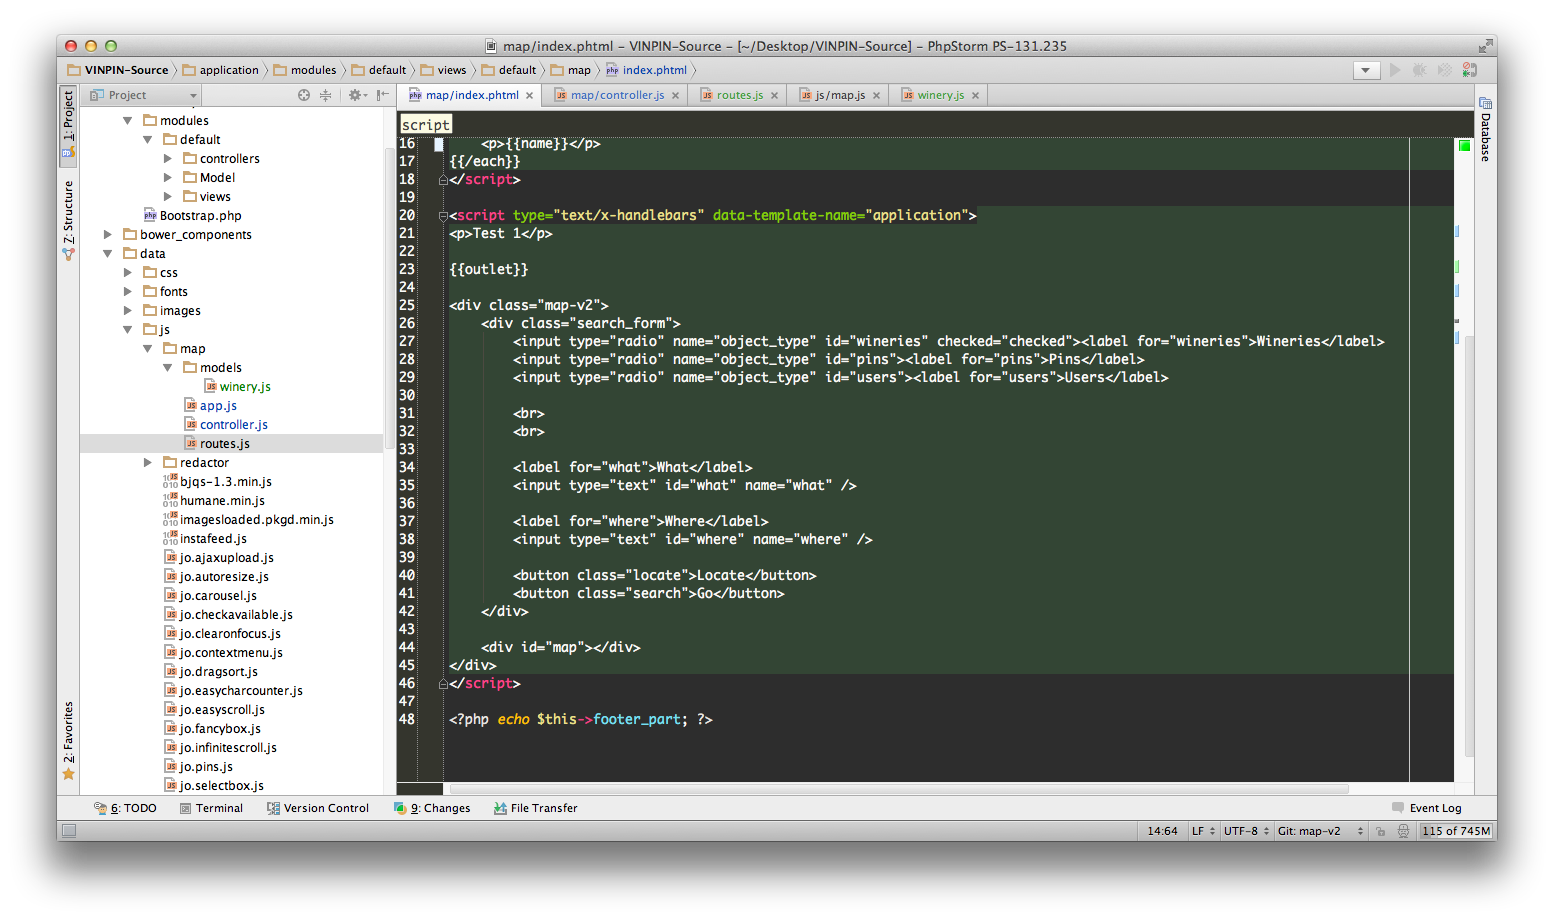1554x920 pixels.
Task: Click the Run (play) toolbar icon
Action: click(1395, 70)
